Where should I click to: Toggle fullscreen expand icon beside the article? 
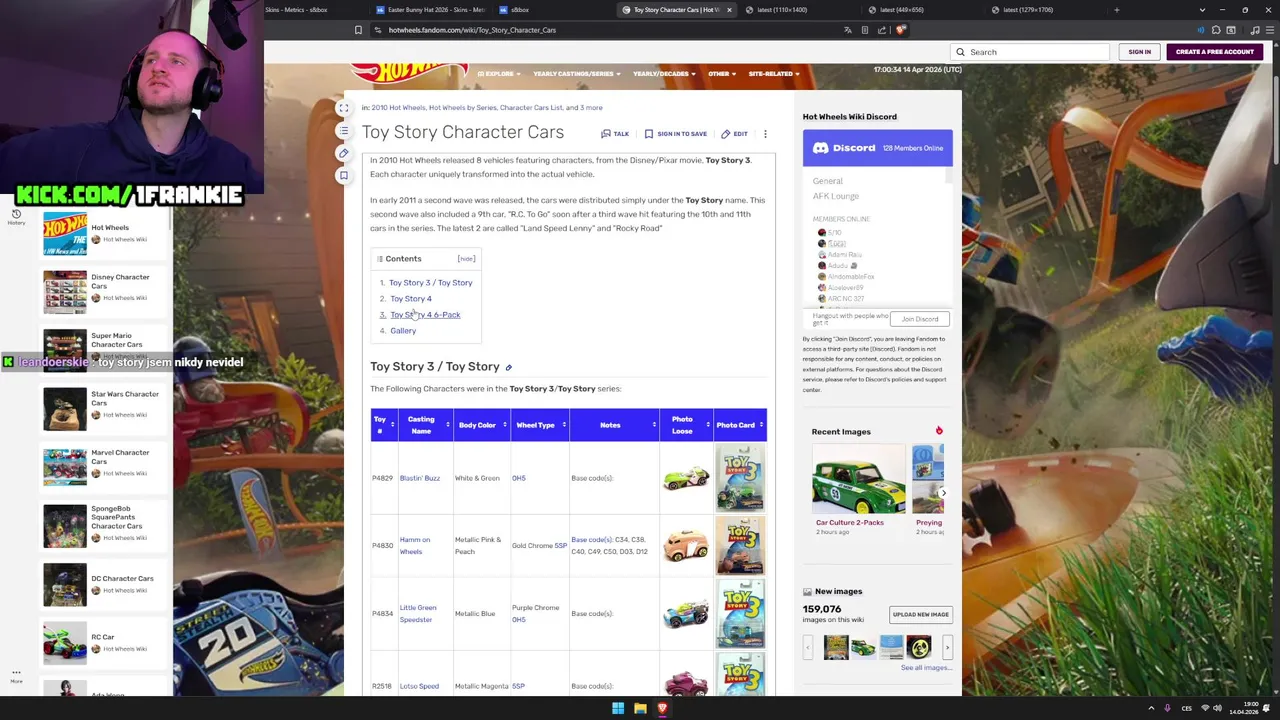pos(343,108)
